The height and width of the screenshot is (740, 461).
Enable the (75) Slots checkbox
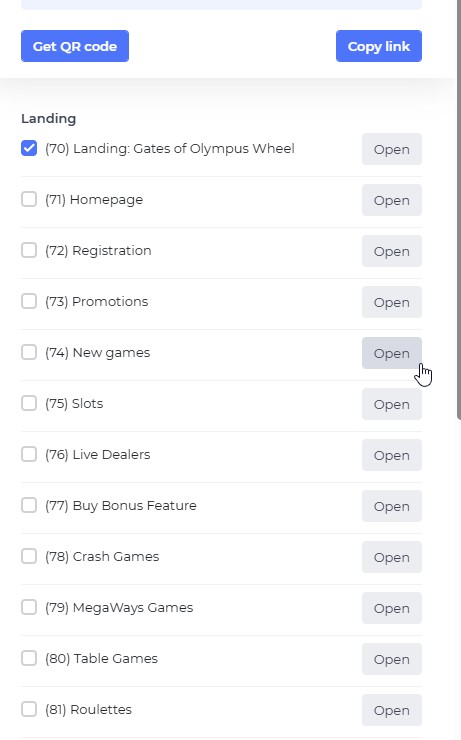click(29, 403)
